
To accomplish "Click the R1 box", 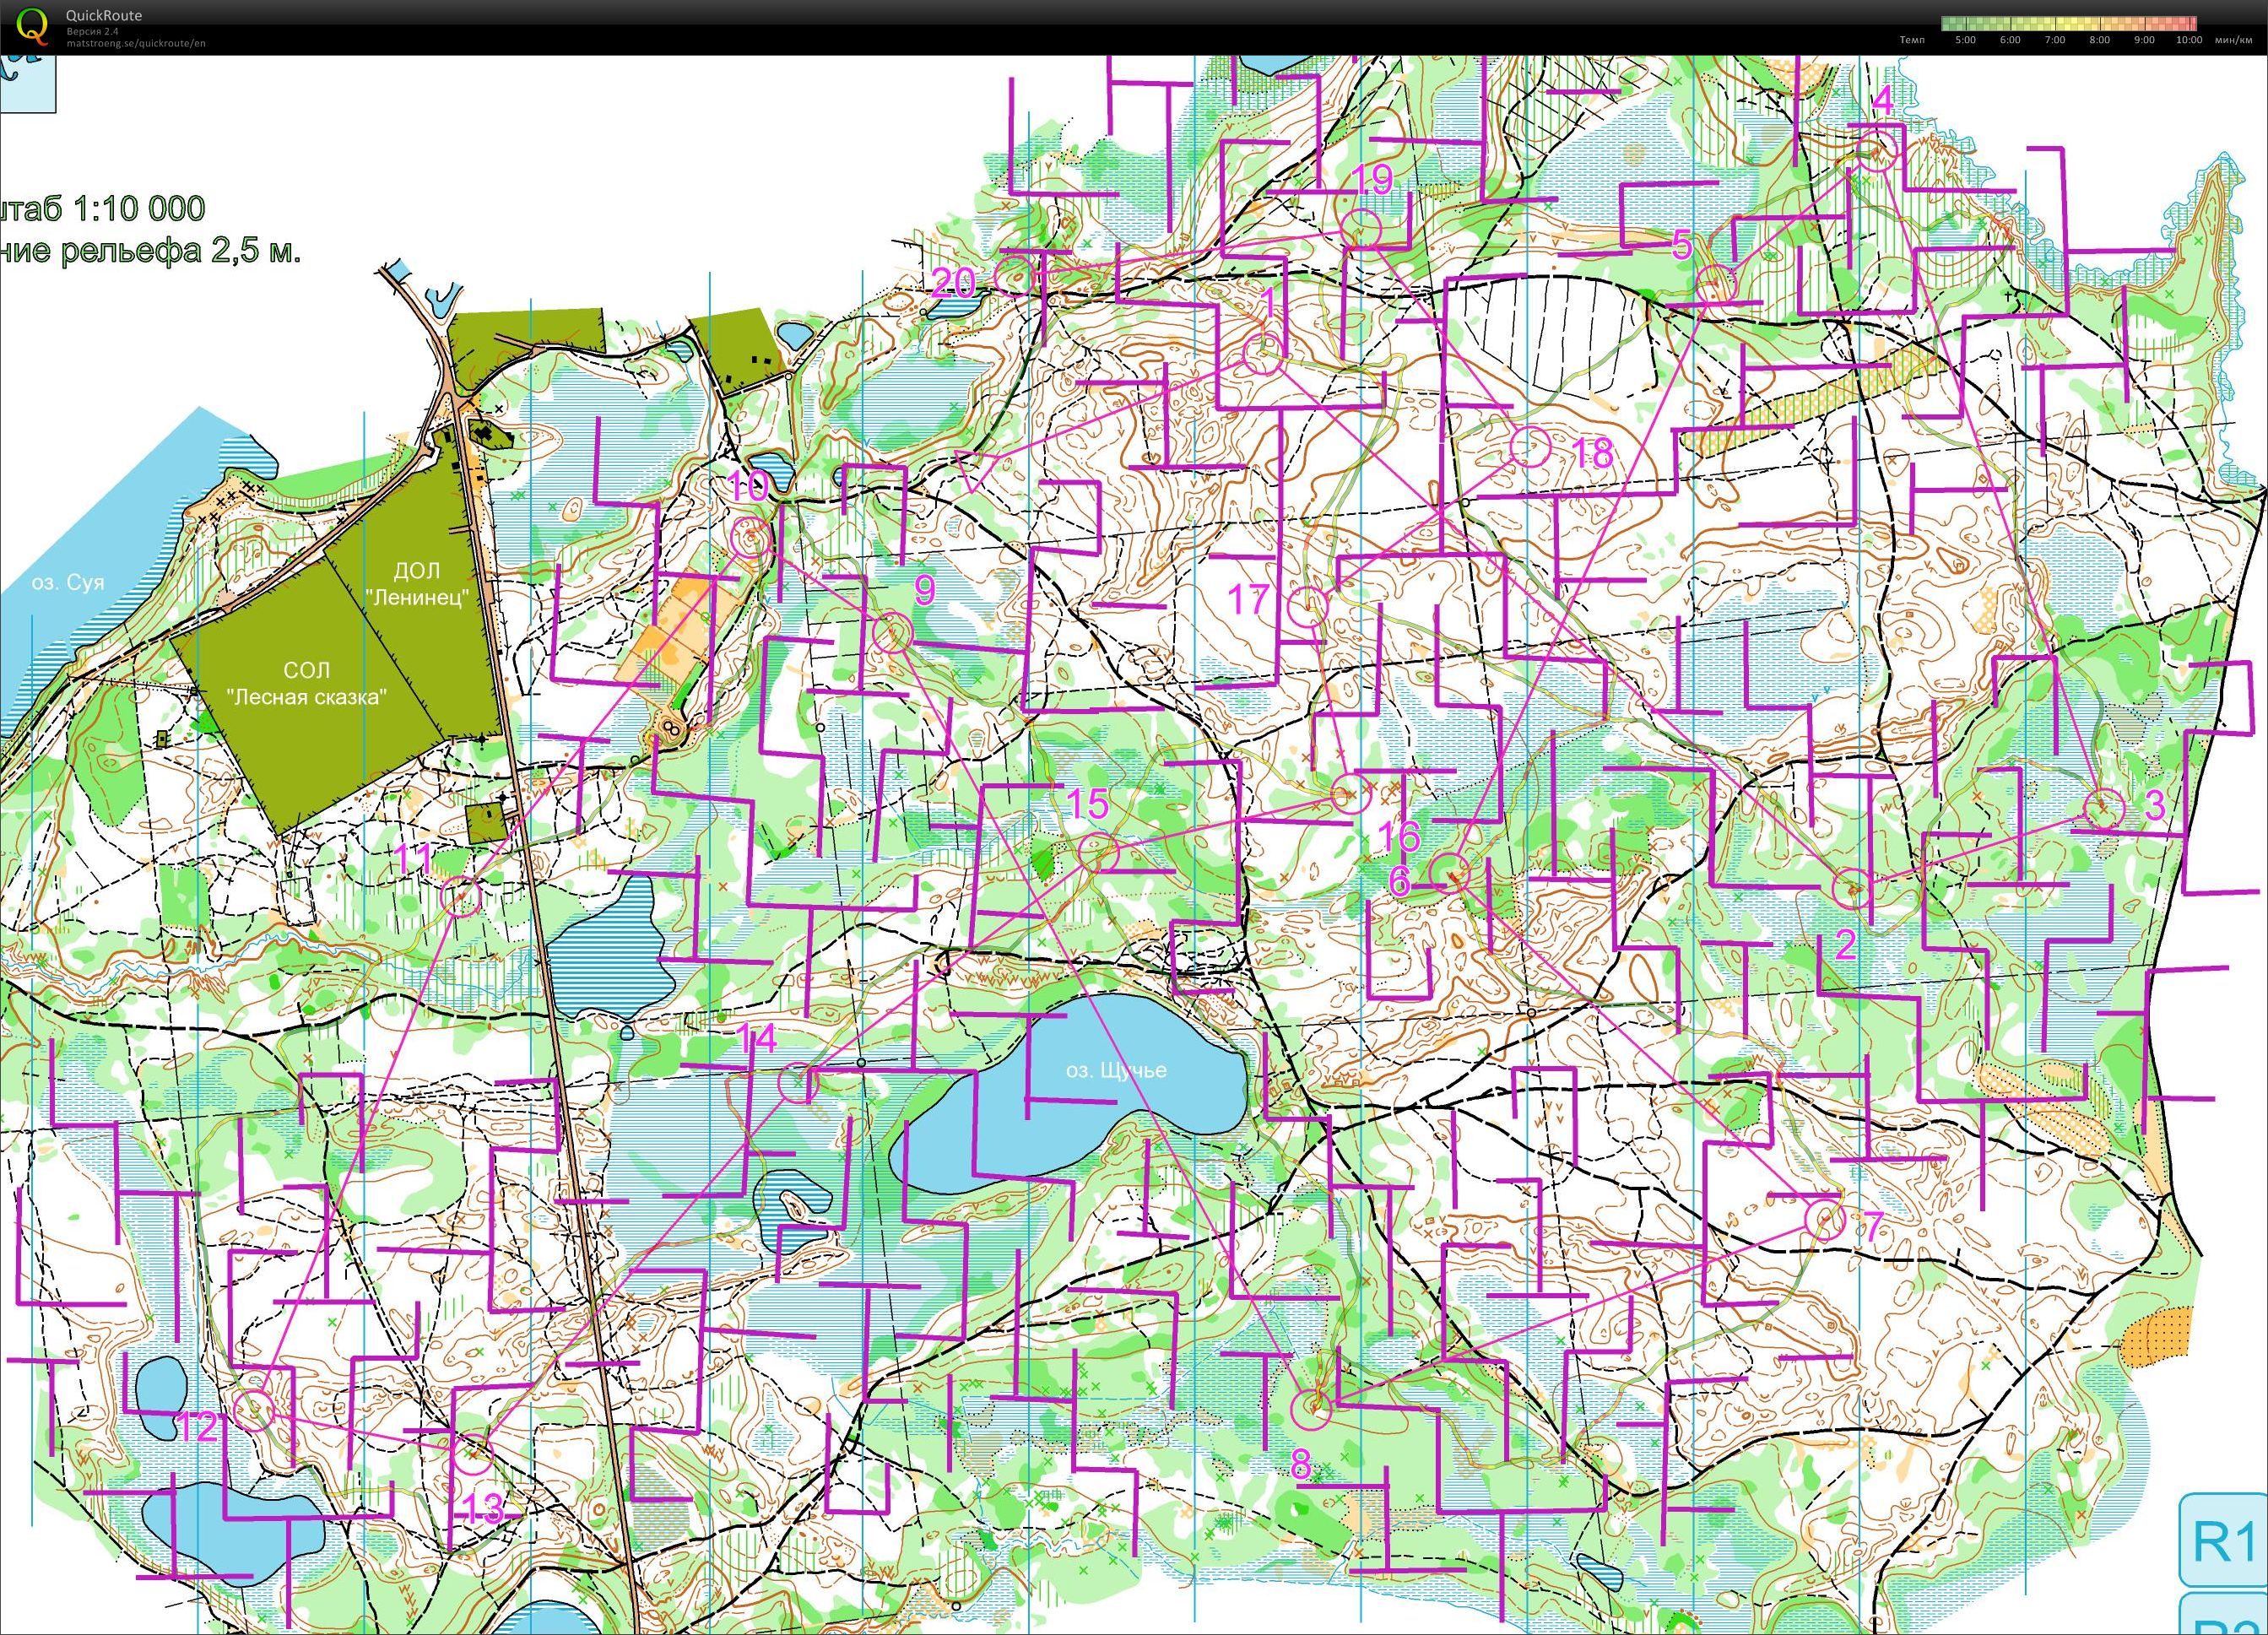I will (2224, 1540).
